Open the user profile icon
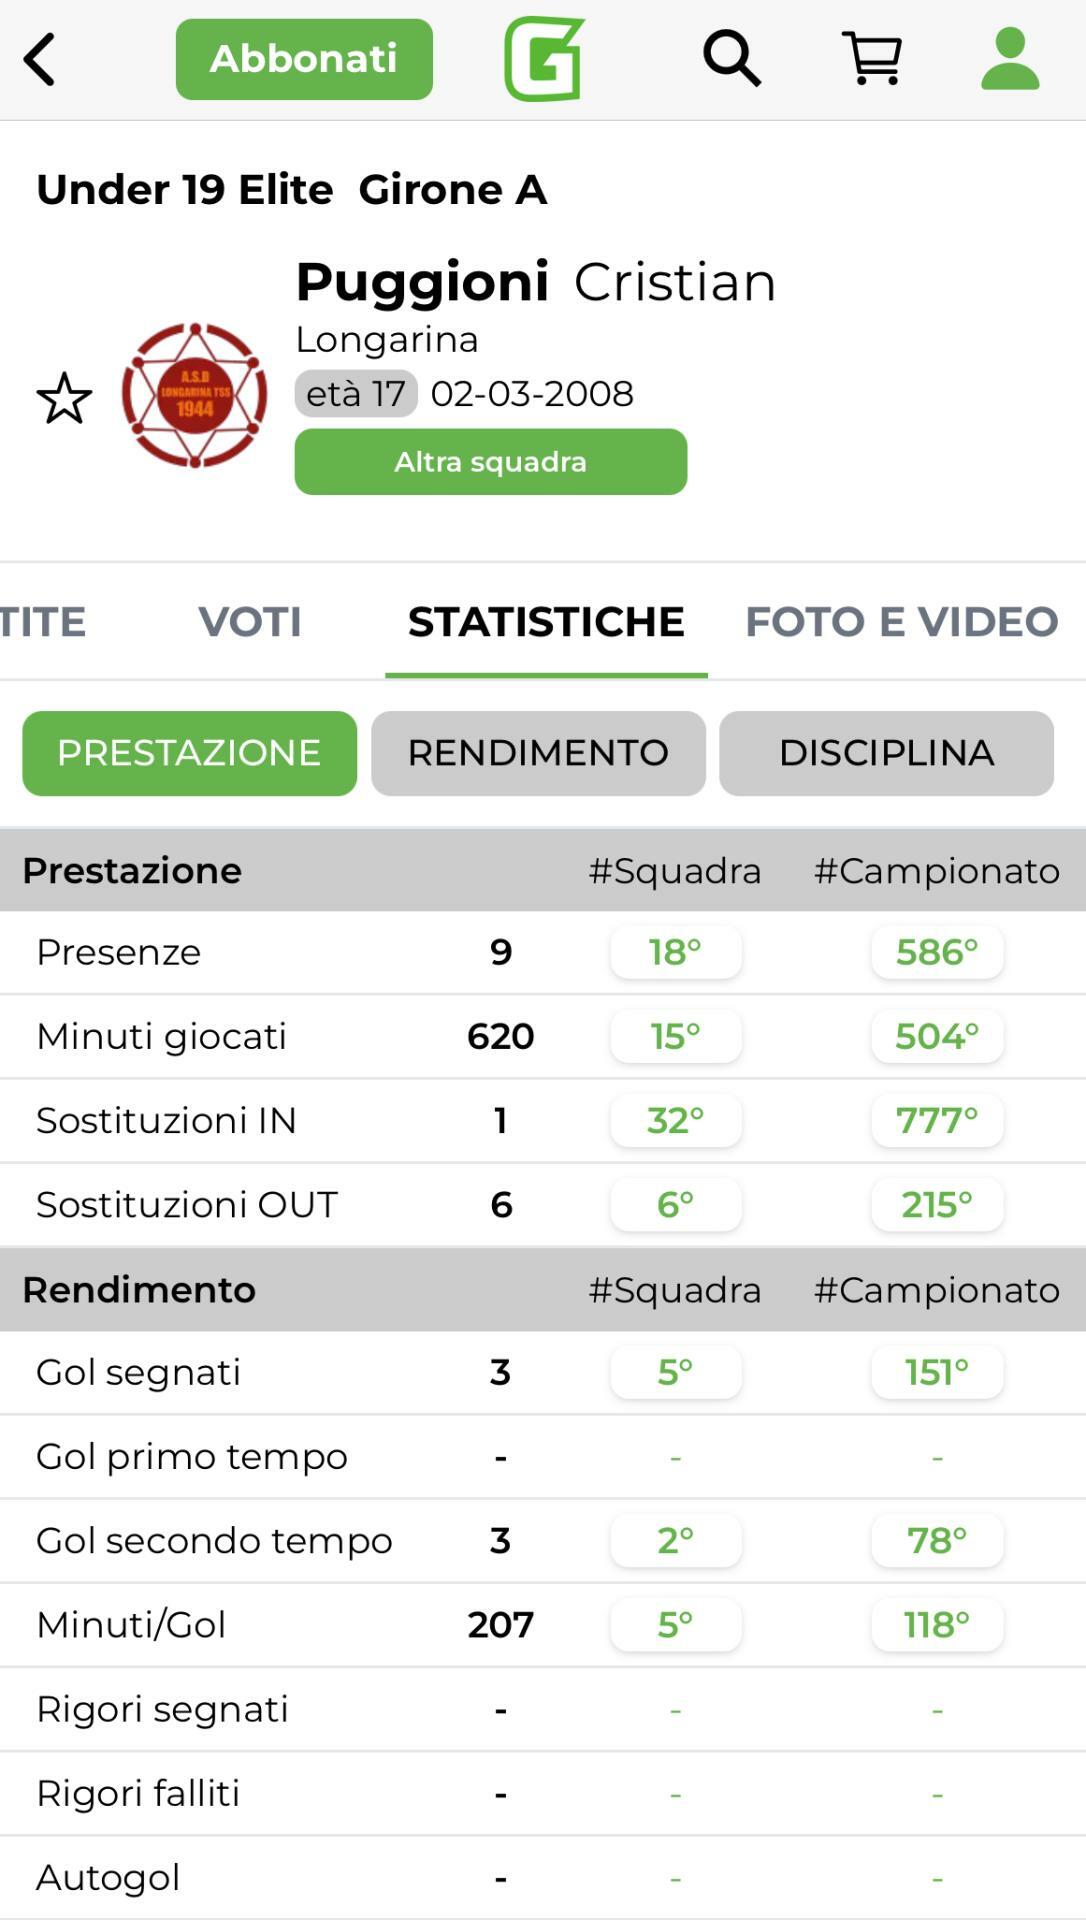The image size is (1086, 1920). (x=1010, y=58)
